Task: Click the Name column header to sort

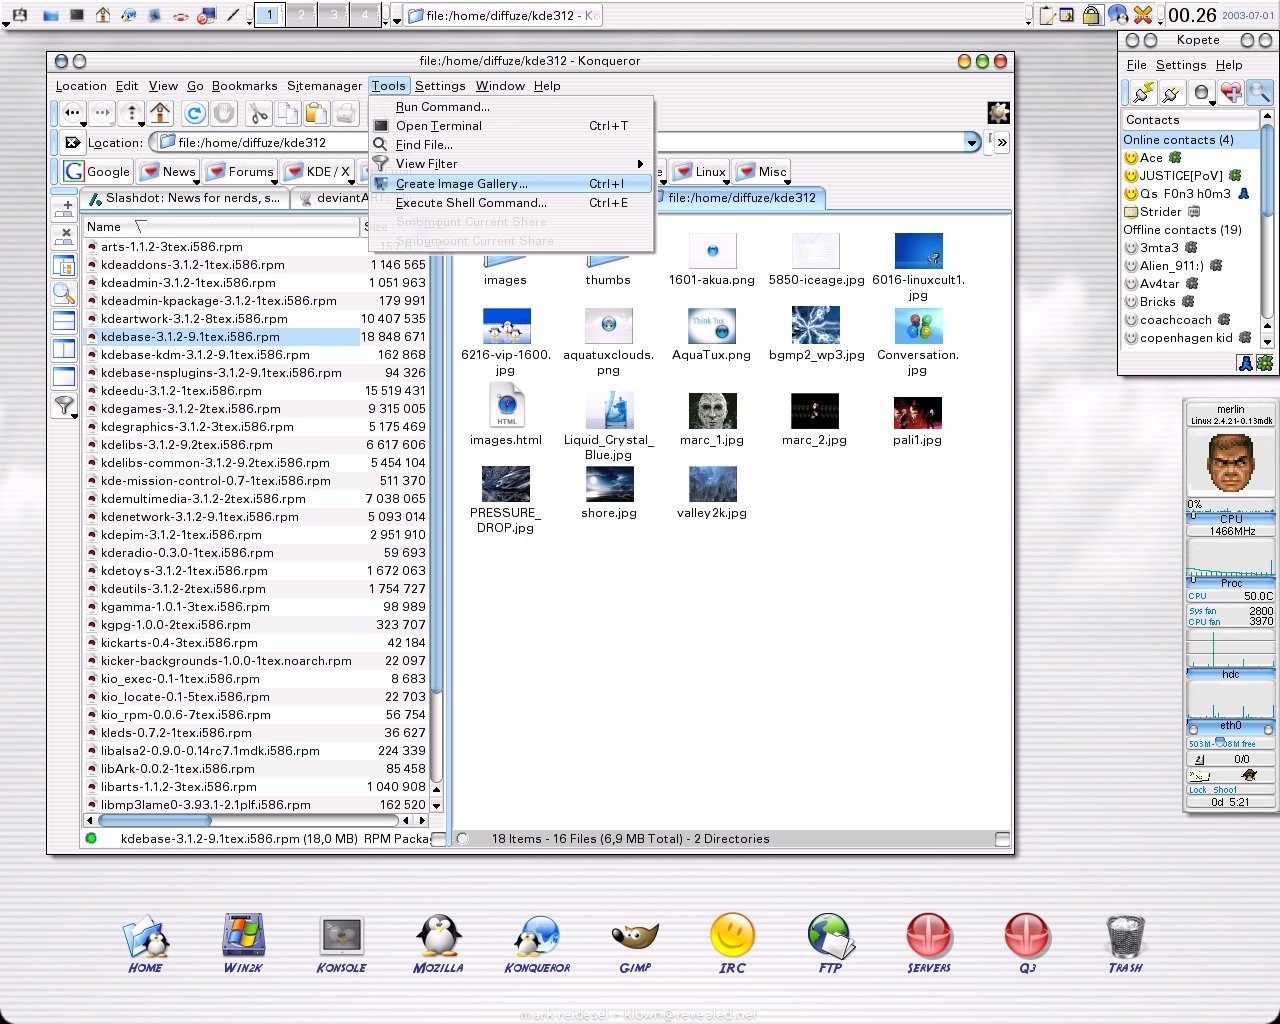Action: (x=222, y=227)
